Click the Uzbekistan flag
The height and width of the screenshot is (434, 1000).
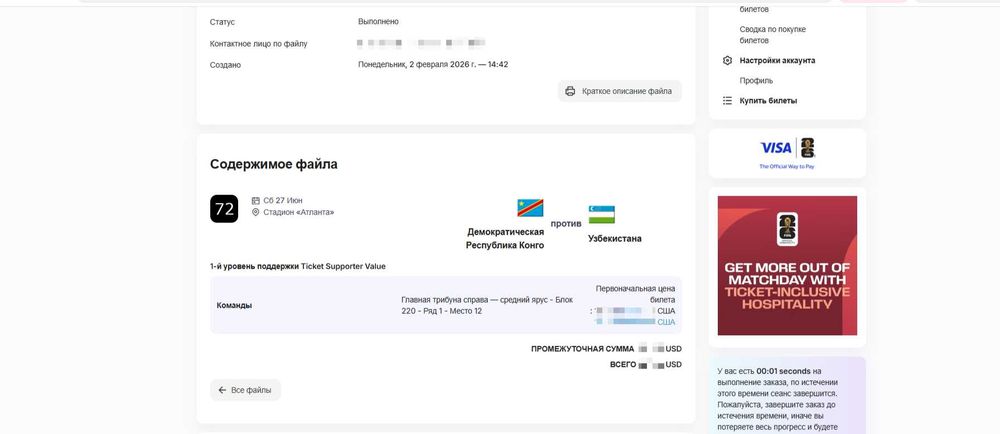[x=601, y=214]
